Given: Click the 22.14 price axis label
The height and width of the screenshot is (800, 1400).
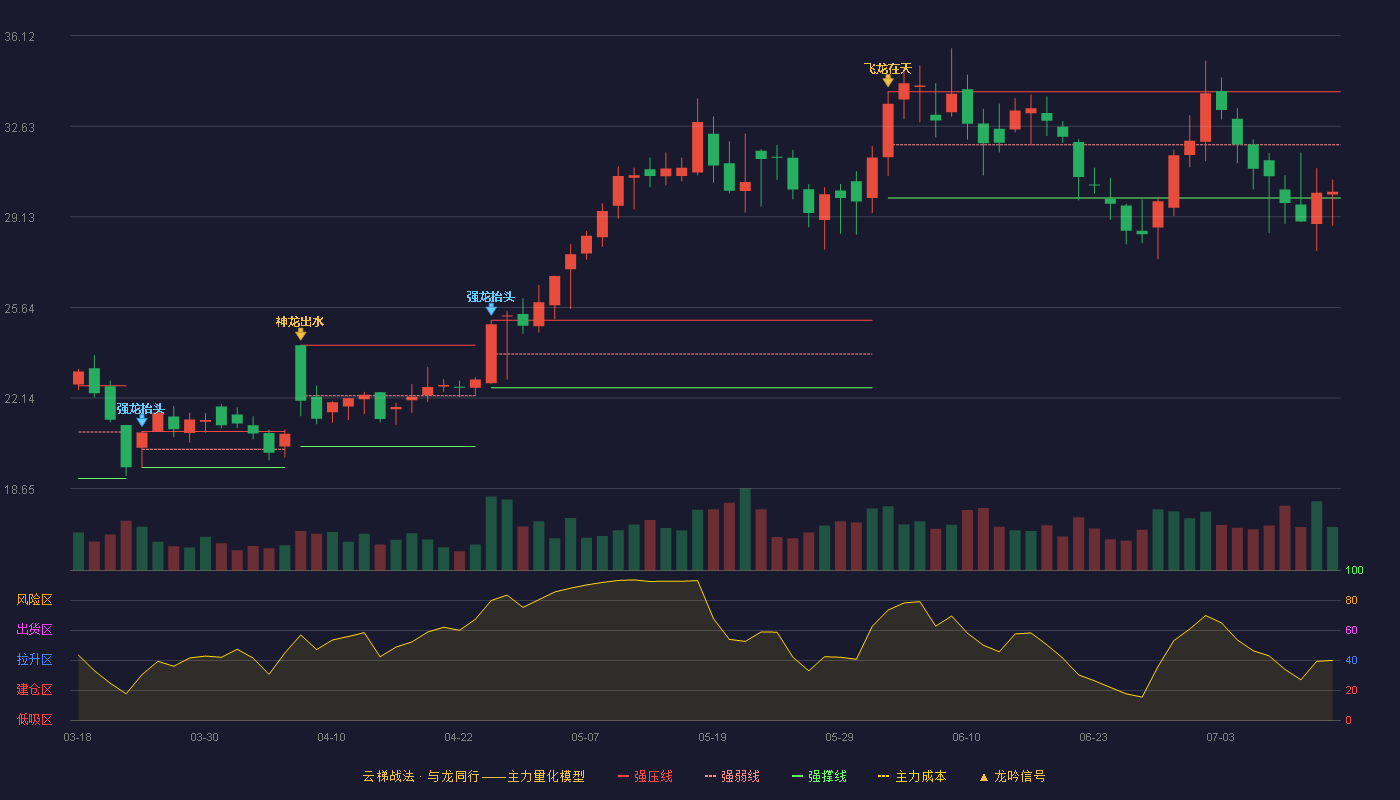Looking at the screenshot, I should pyautogui.click(x=20, y=399).
